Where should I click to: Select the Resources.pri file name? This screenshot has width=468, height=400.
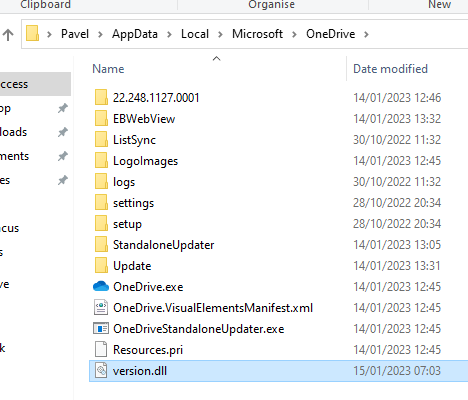click(x=148, y=350)
